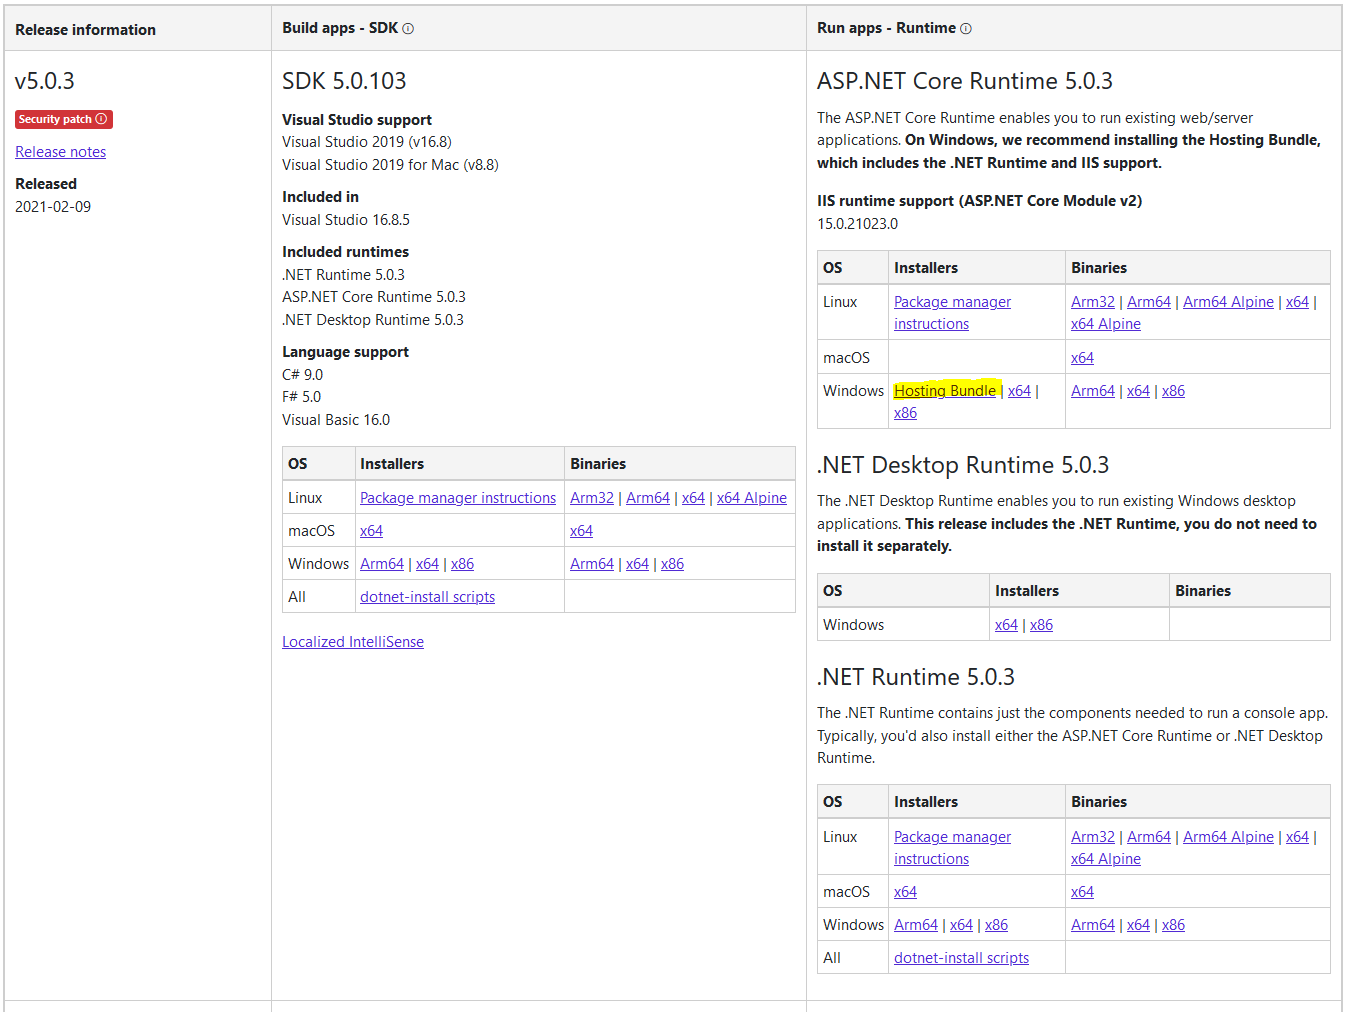This screenshot has width=1348, height=1012.
Task: Download SDK Windows x64 binary
Action: (637, 564)
